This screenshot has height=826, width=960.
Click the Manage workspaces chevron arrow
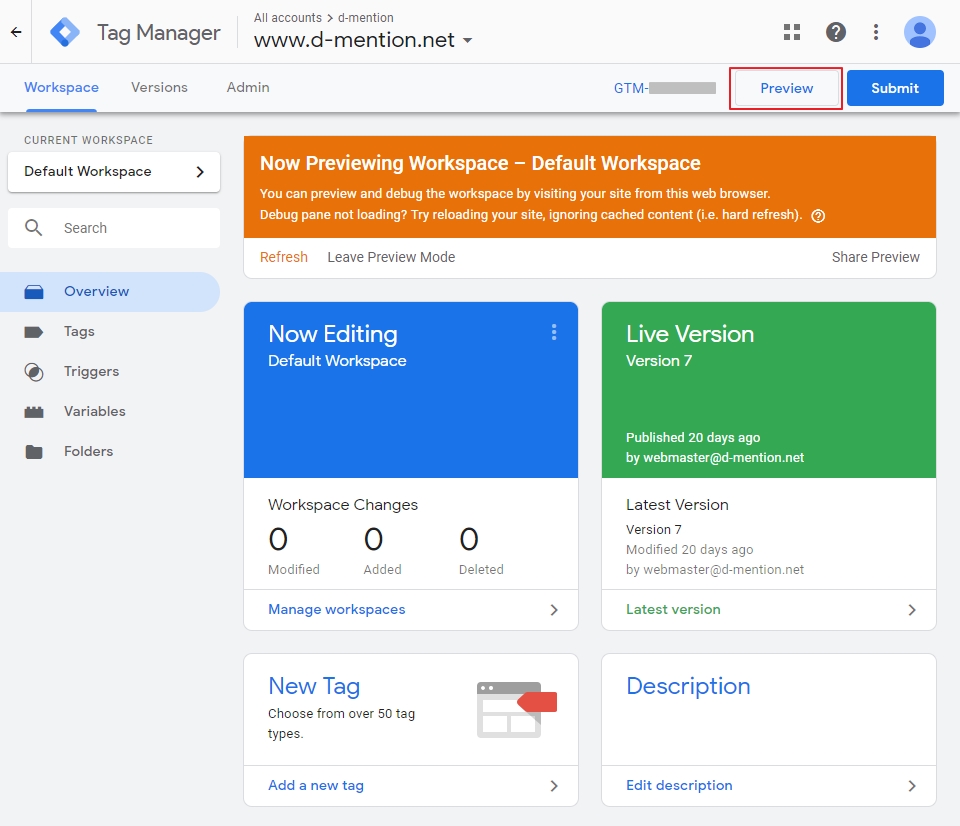(x=553, y=610)
